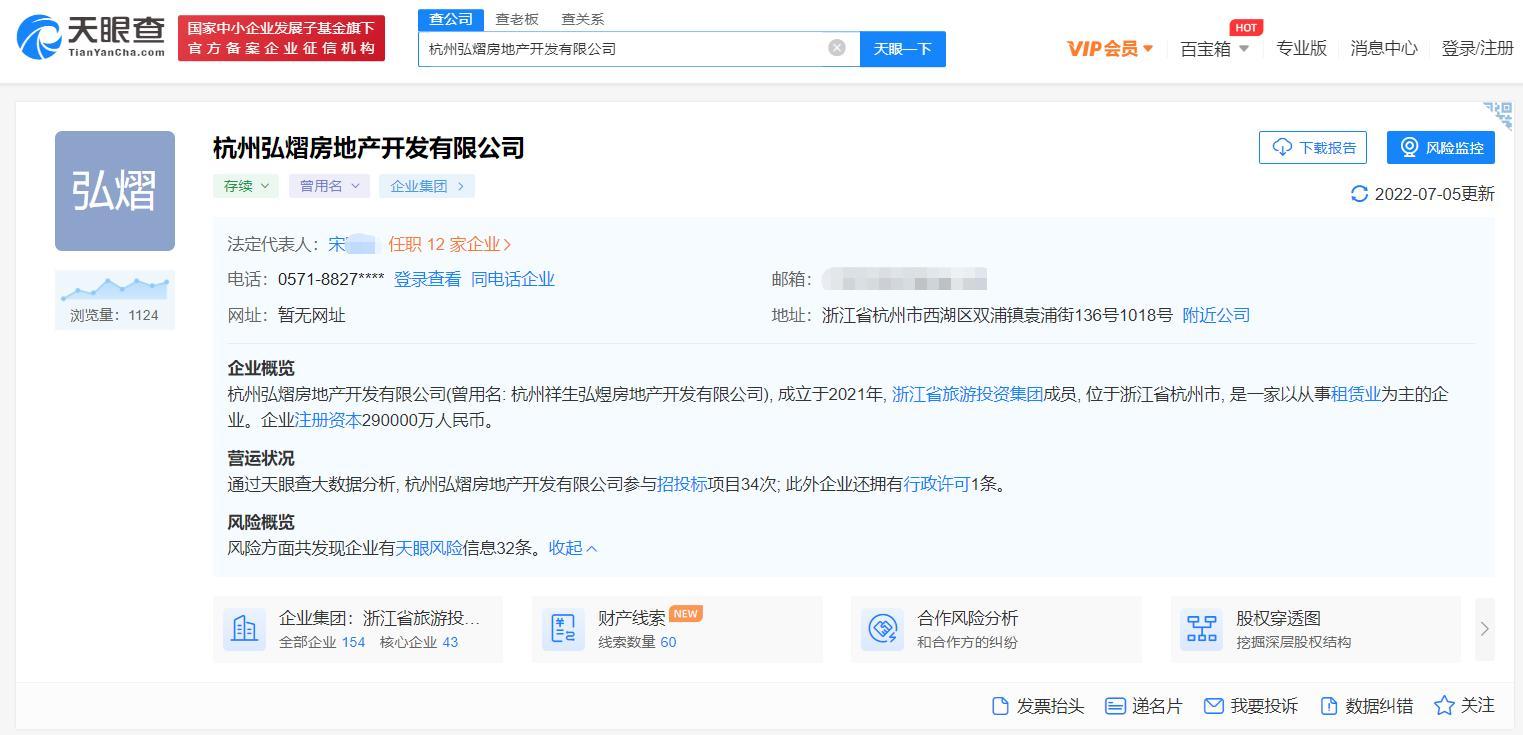
Task: Click the 财产线索 document icon
Action: [x=563, y=629]
